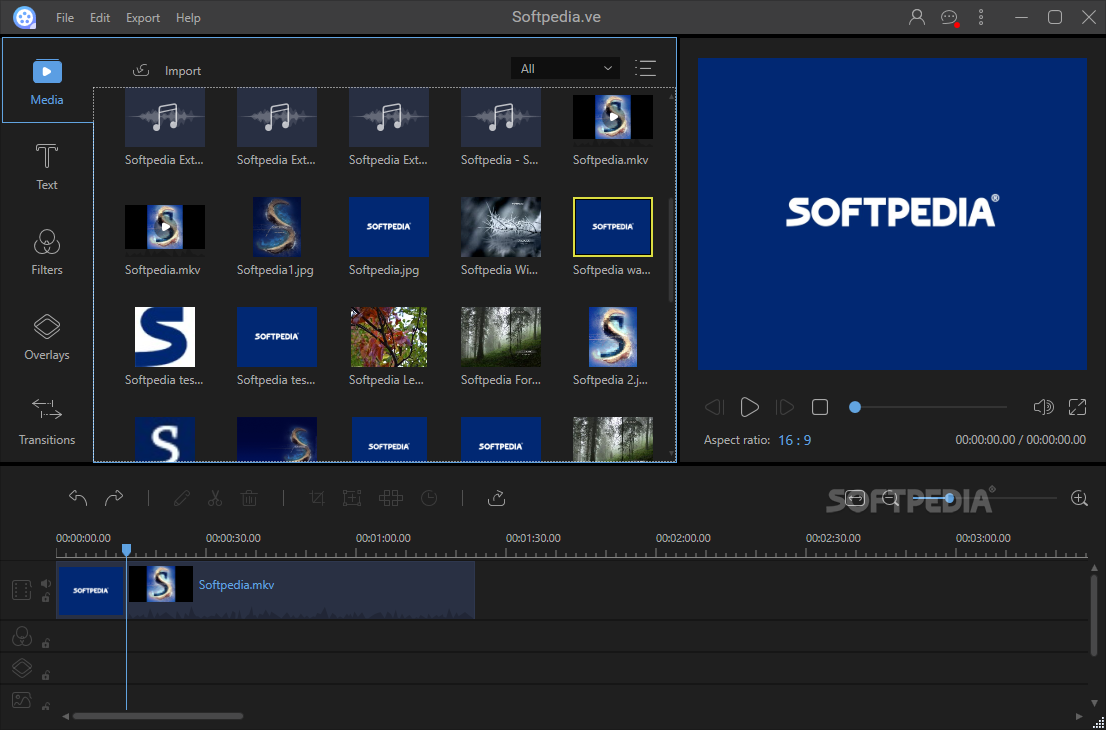Open the Overlays panel
1106x730 pixels.
[x=47, y=336]
